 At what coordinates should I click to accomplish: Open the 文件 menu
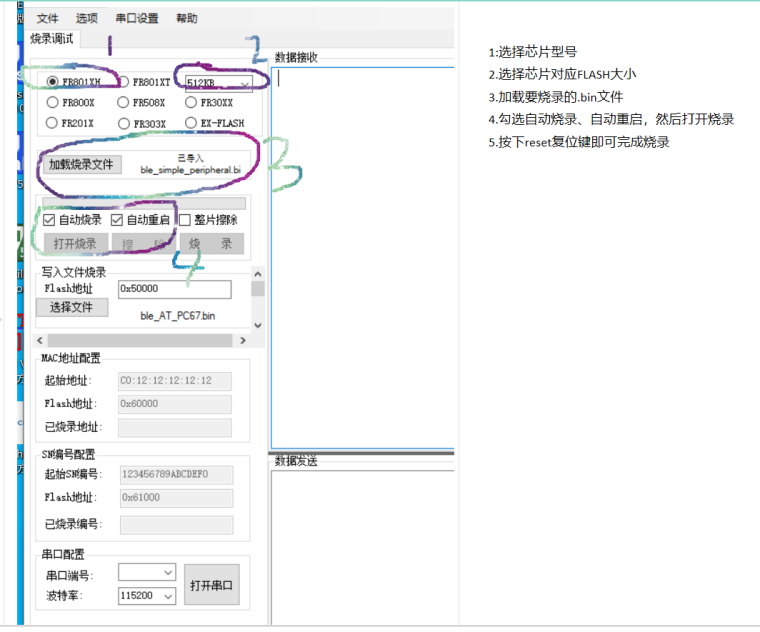click(48, 18)
